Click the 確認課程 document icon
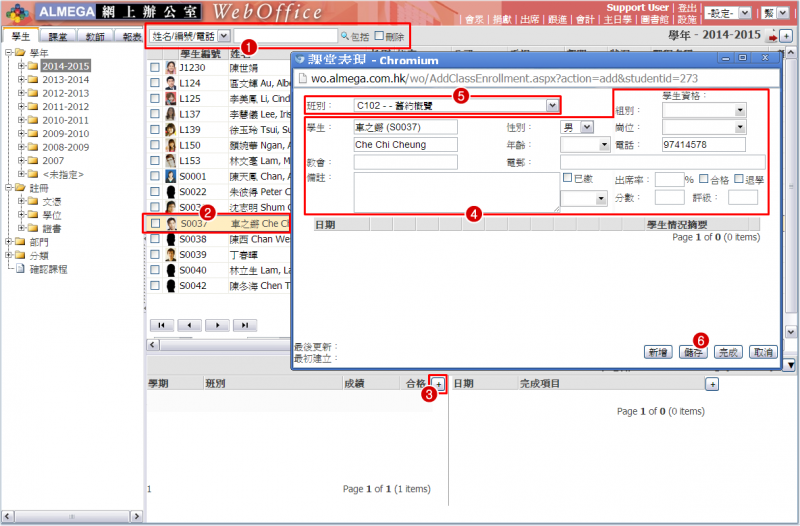800x526 pixels. coord(20,268)
